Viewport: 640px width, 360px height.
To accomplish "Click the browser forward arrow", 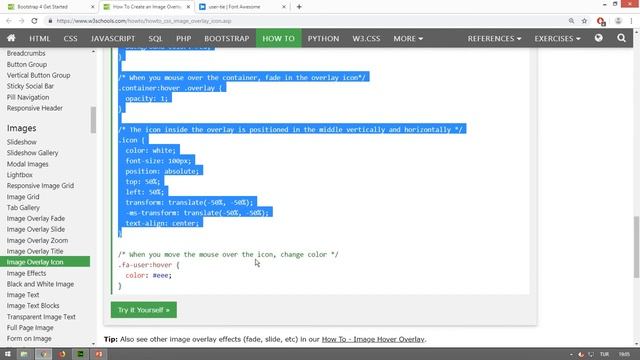I will pyautogui.click(x=21, y=21).
